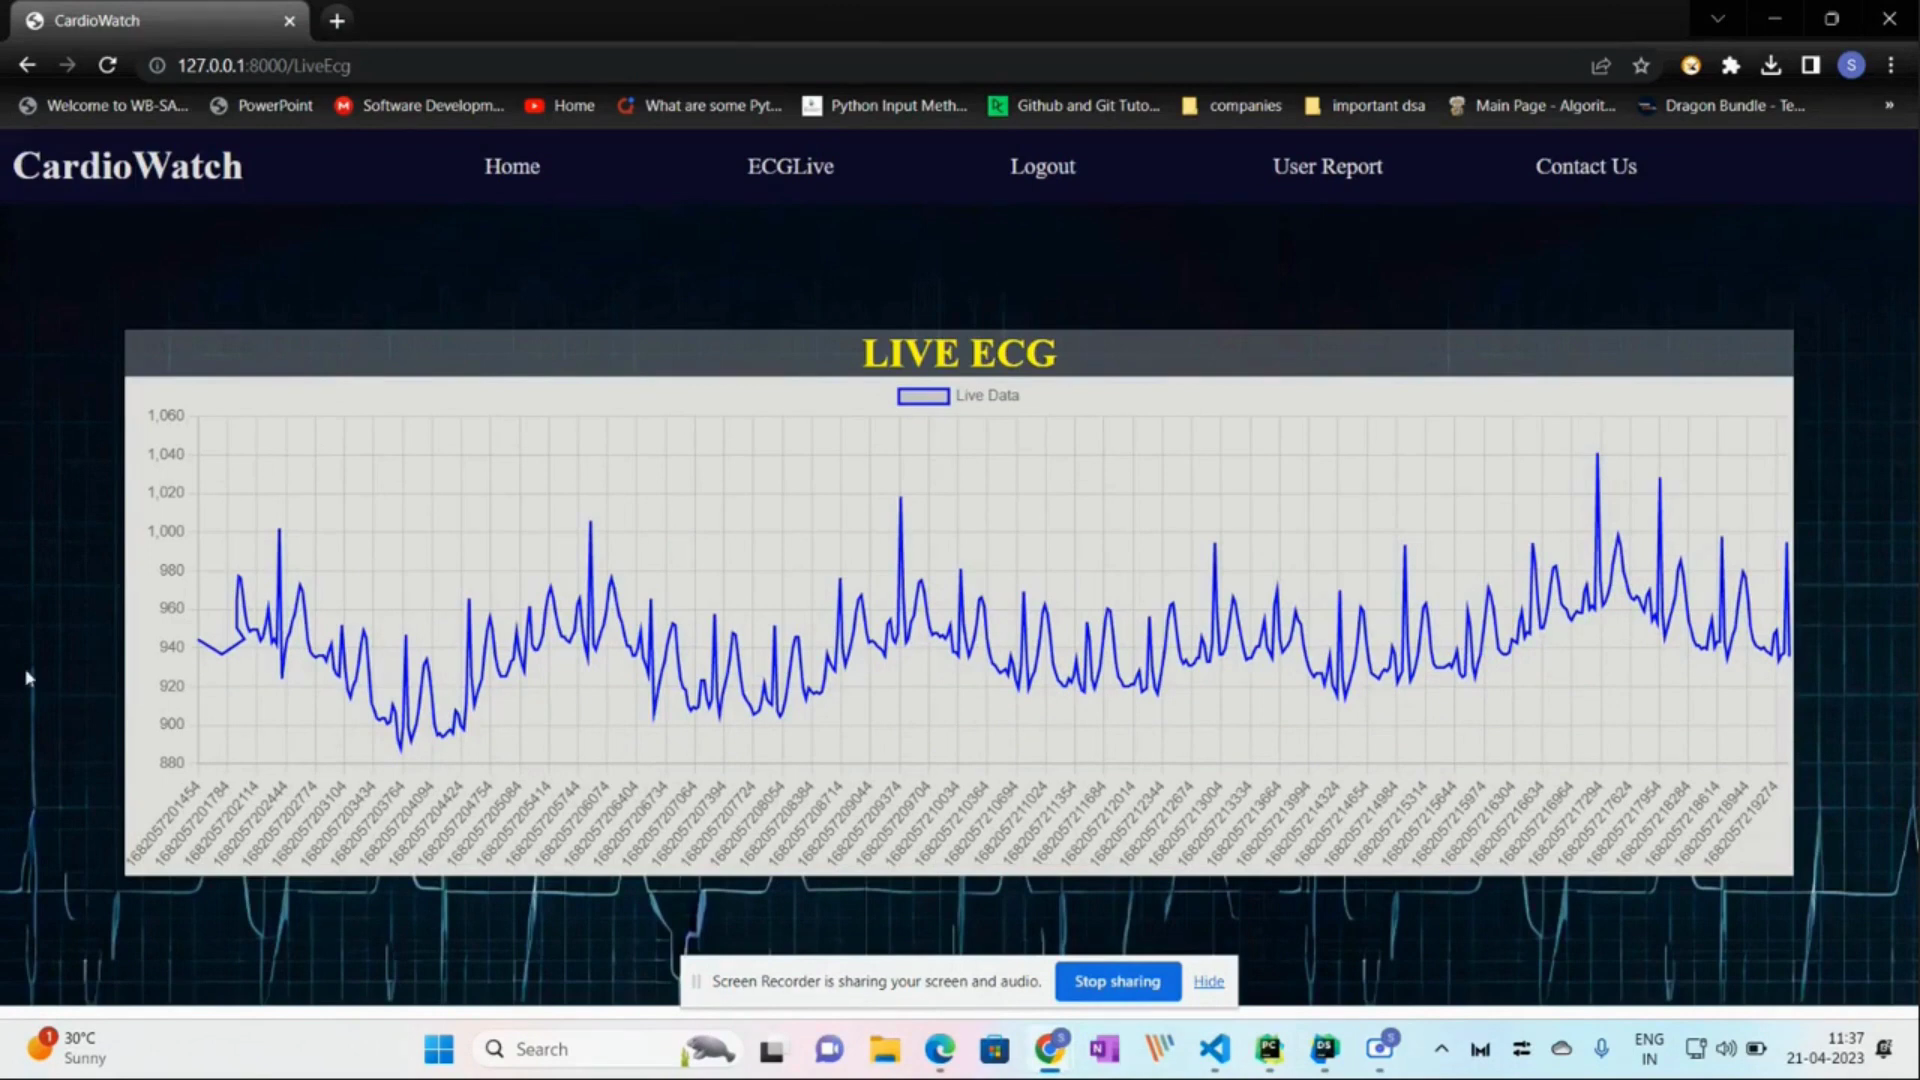Open the three-dot browser menu

pos(1891,65)
